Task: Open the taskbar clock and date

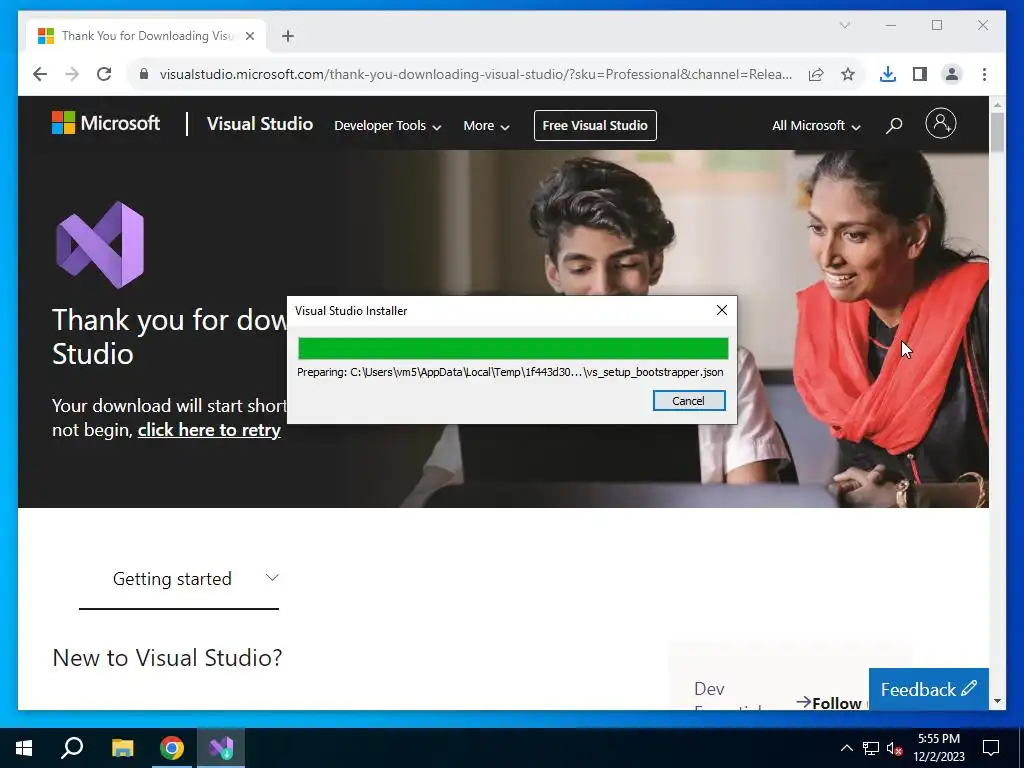Action: pyautogui.click(x=939, y=748)
